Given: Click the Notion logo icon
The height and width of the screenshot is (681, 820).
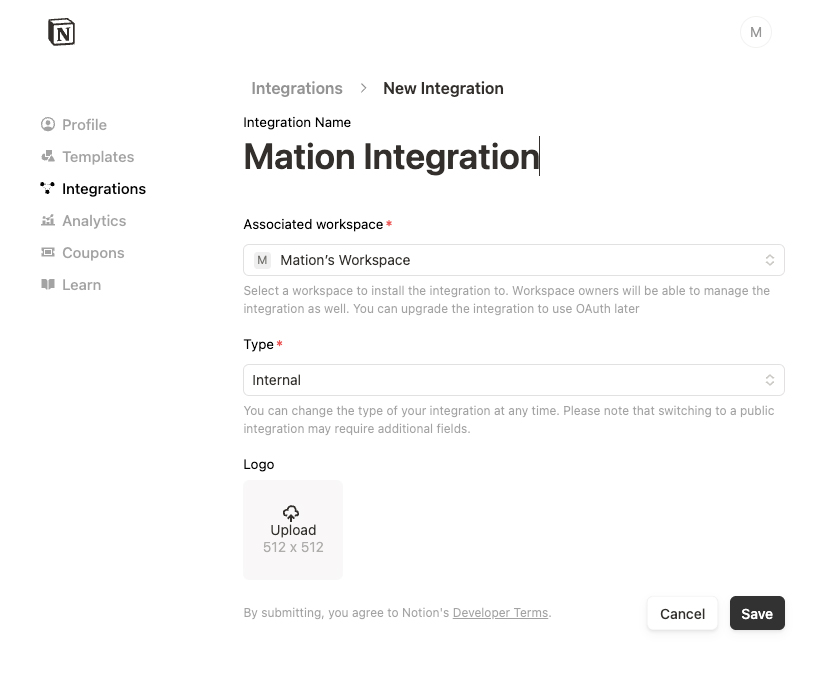Looking at the screenshot, I should (x=62, y=32).
